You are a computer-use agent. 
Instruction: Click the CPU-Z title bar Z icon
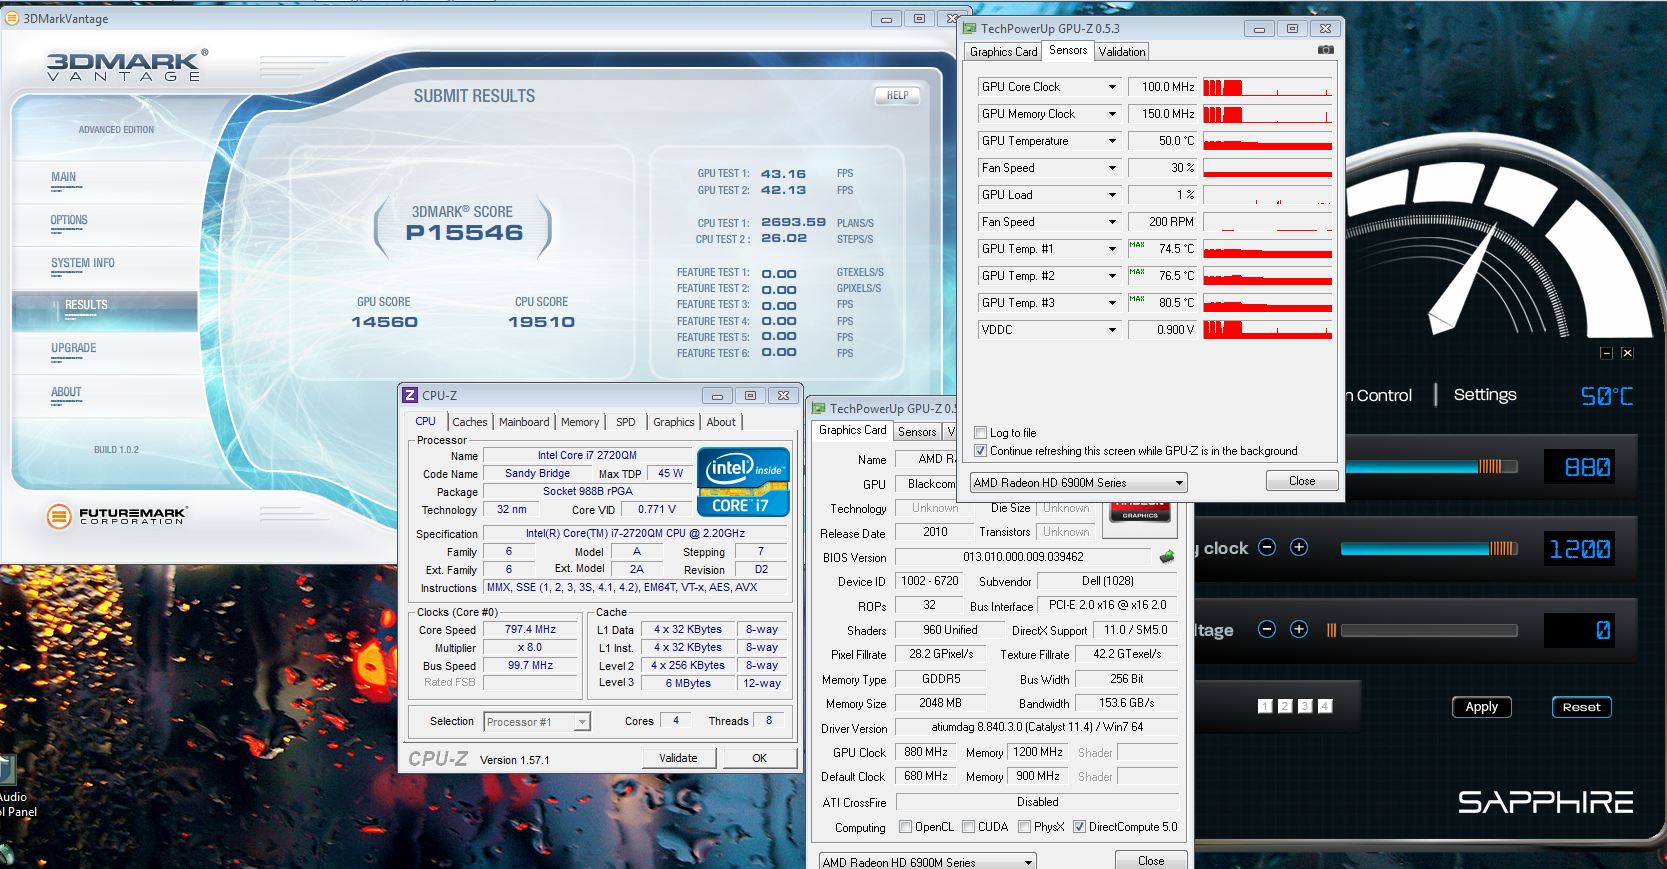pyautogui.click(x=410, y=395)
